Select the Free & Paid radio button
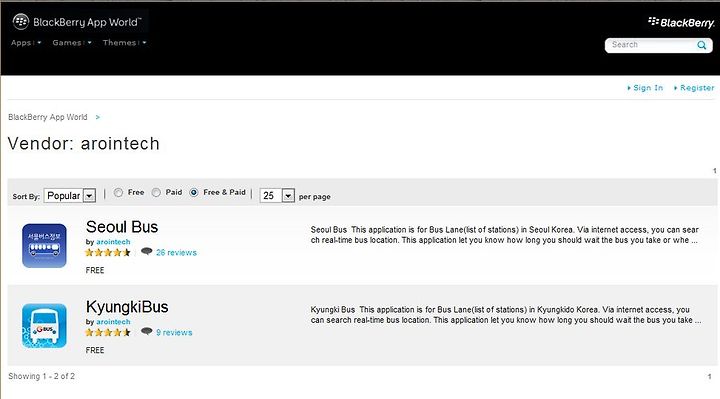This screenshot has width=720, height=399. [194, 192]
